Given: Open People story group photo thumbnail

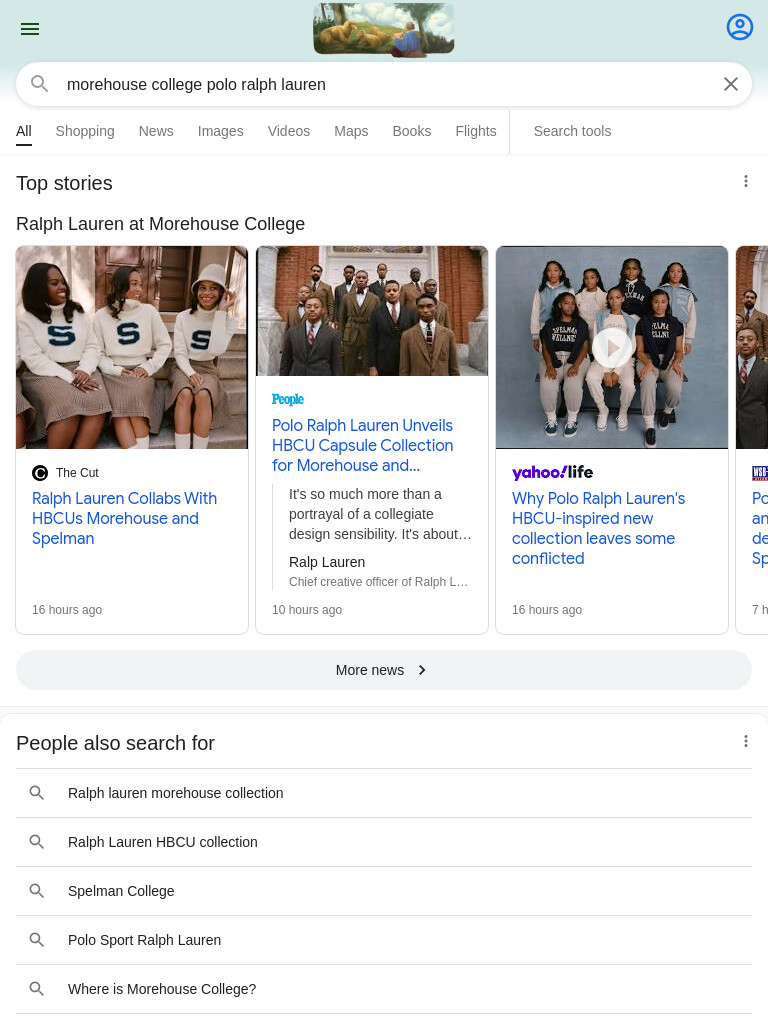Looking at the screenshot, I should tap(372, 311).
